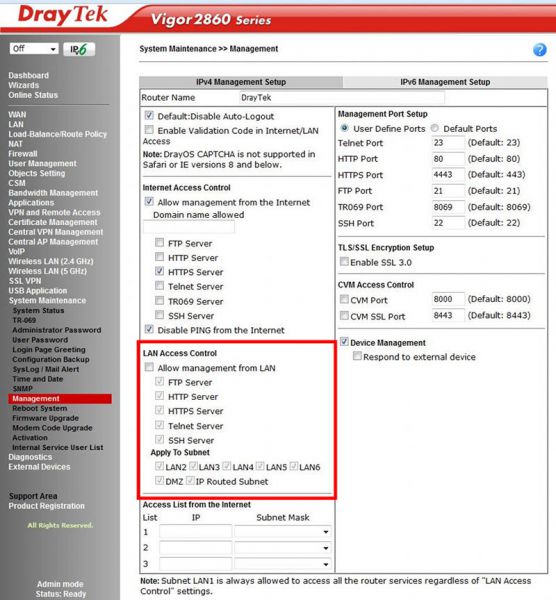Open Support Area link

[x=33, y=496]
